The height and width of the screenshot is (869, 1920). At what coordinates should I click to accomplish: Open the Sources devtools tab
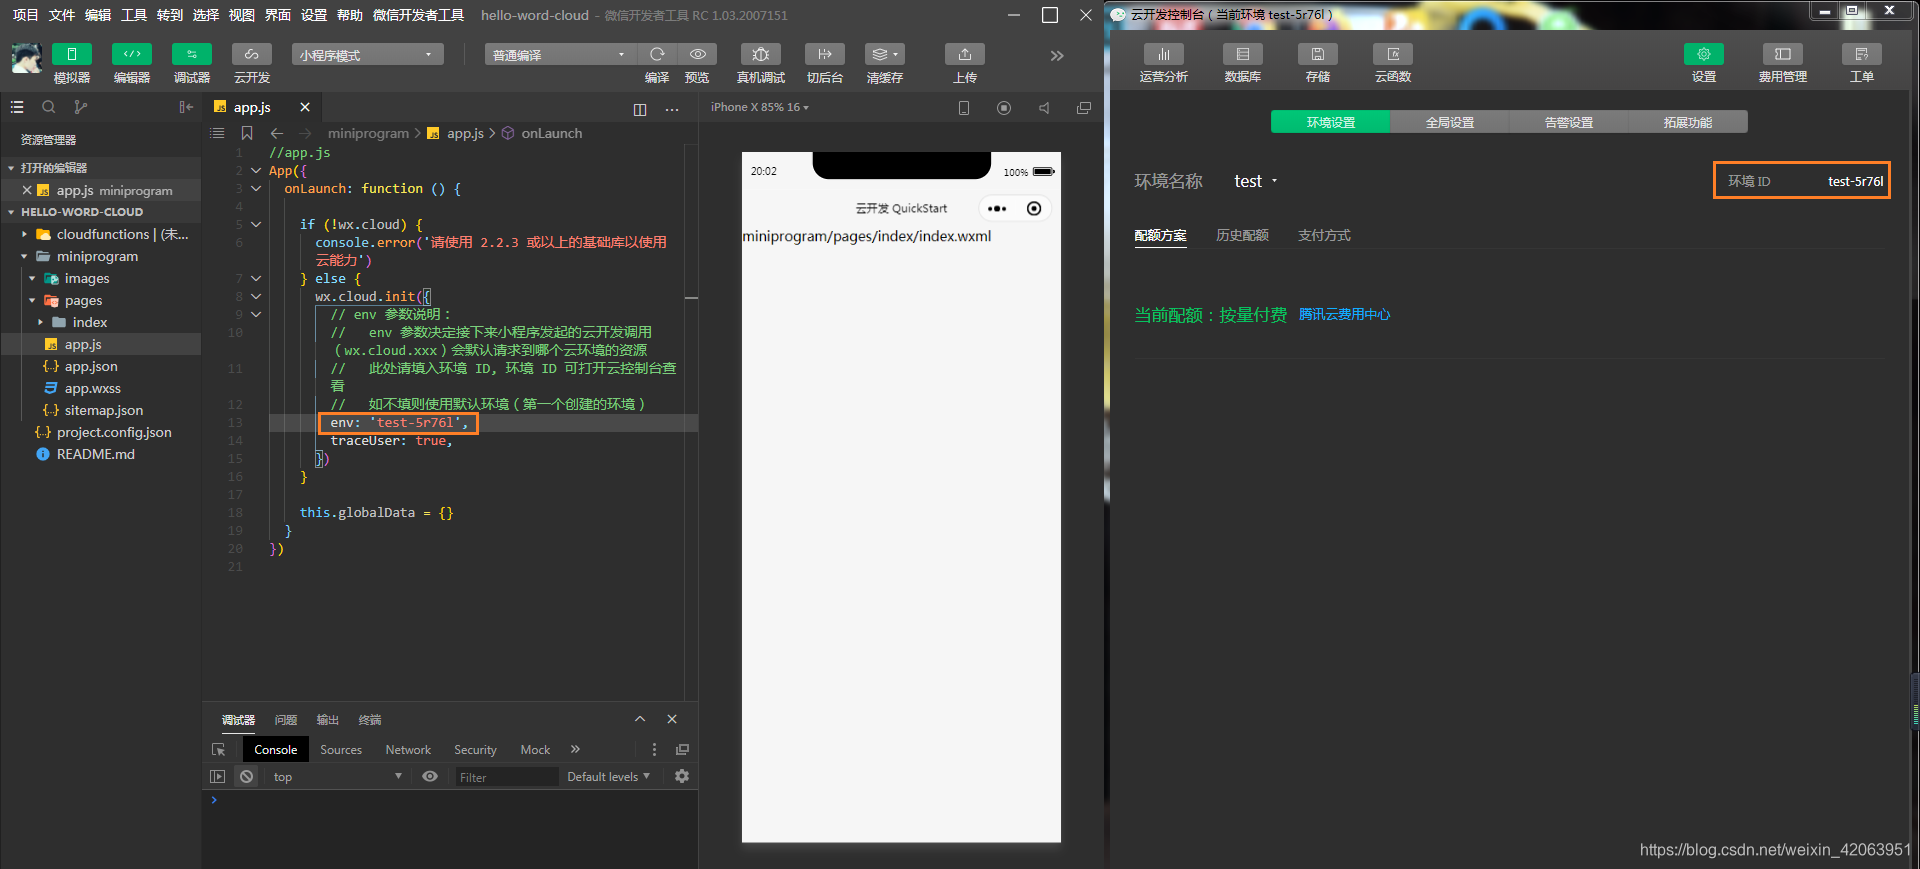(x=341, y=750)
